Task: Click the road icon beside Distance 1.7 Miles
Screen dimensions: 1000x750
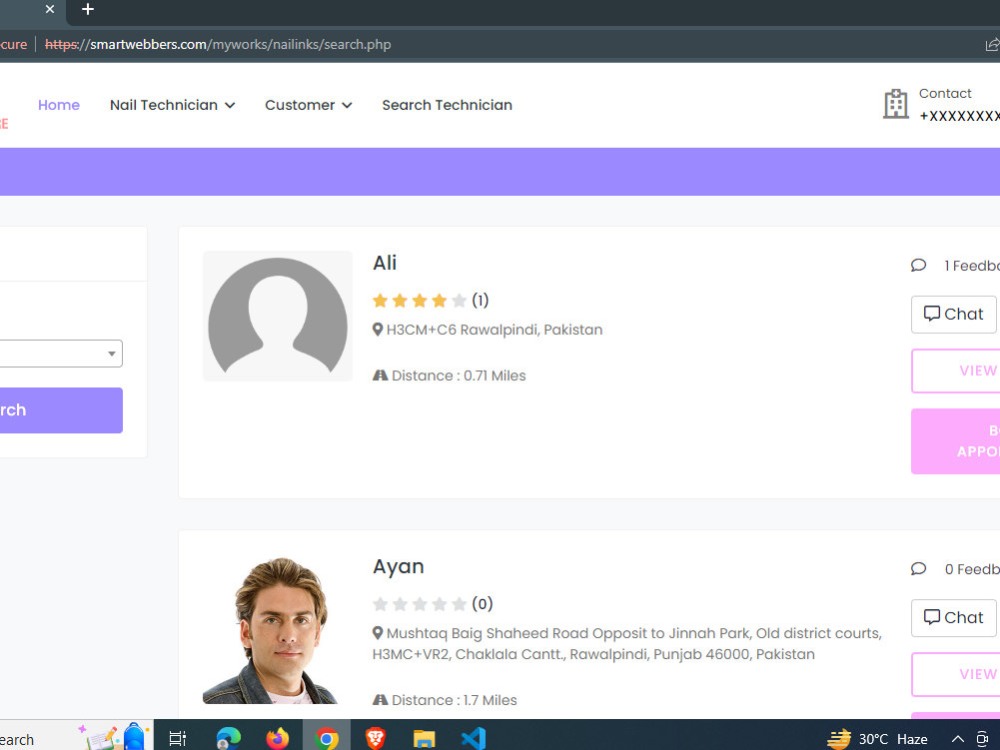Action: (x=380, y=700)
